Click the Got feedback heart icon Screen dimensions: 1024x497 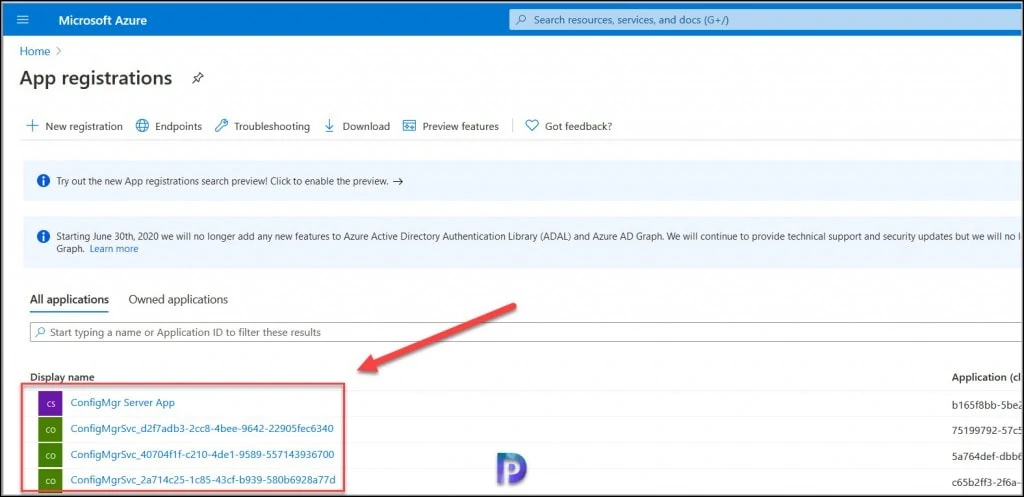click(x=532, y=125)
